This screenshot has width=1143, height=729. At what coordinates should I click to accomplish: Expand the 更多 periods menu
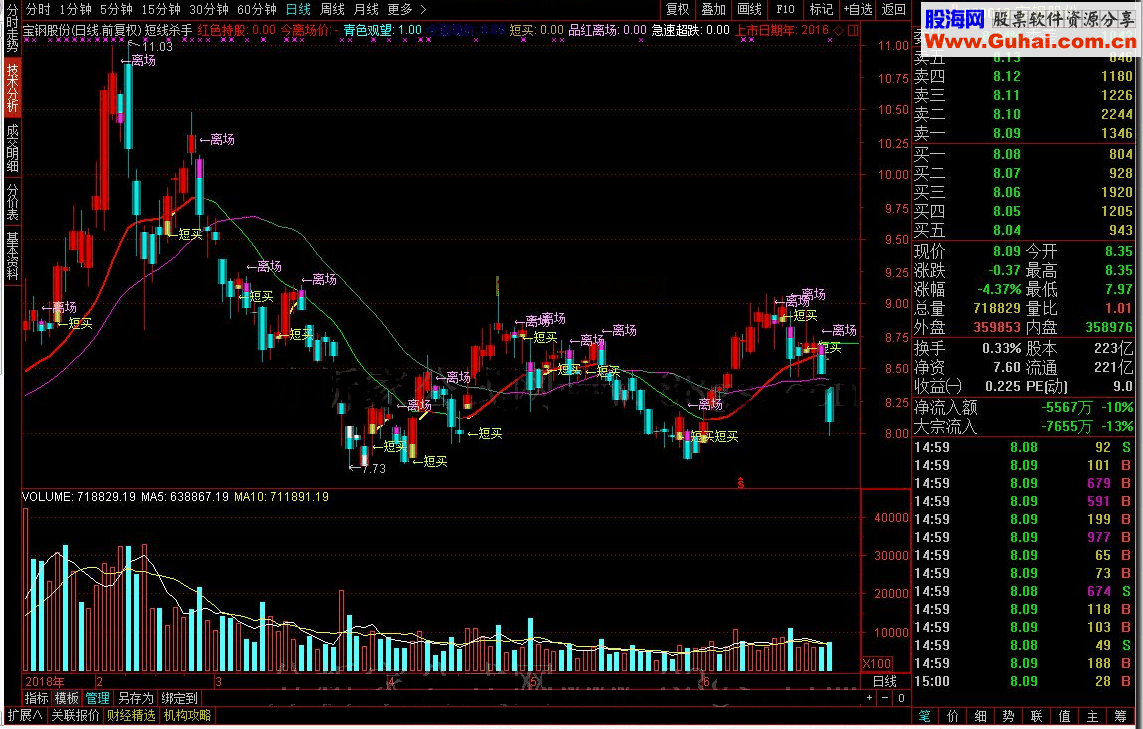pos(406,9)
